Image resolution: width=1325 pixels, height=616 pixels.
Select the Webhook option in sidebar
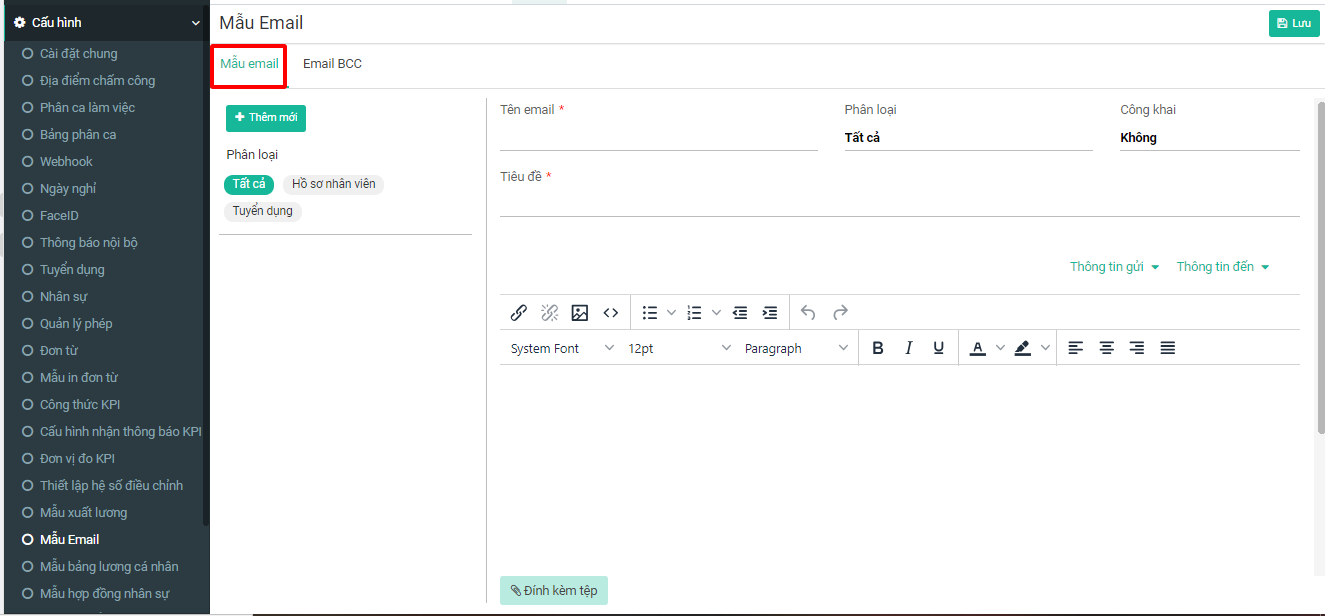pyautogui.click(x=66, y=162)
